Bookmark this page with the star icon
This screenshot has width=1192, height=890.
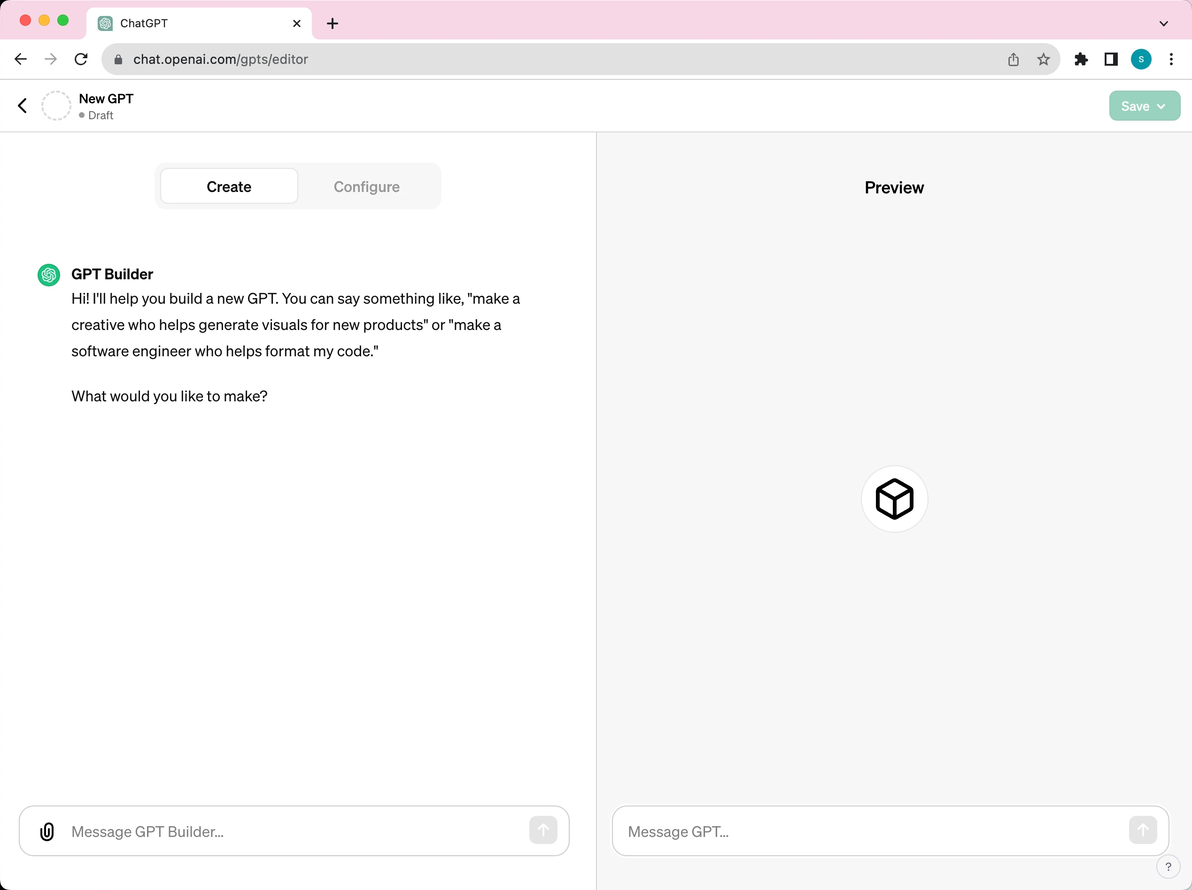click(x=1043, y=59)
